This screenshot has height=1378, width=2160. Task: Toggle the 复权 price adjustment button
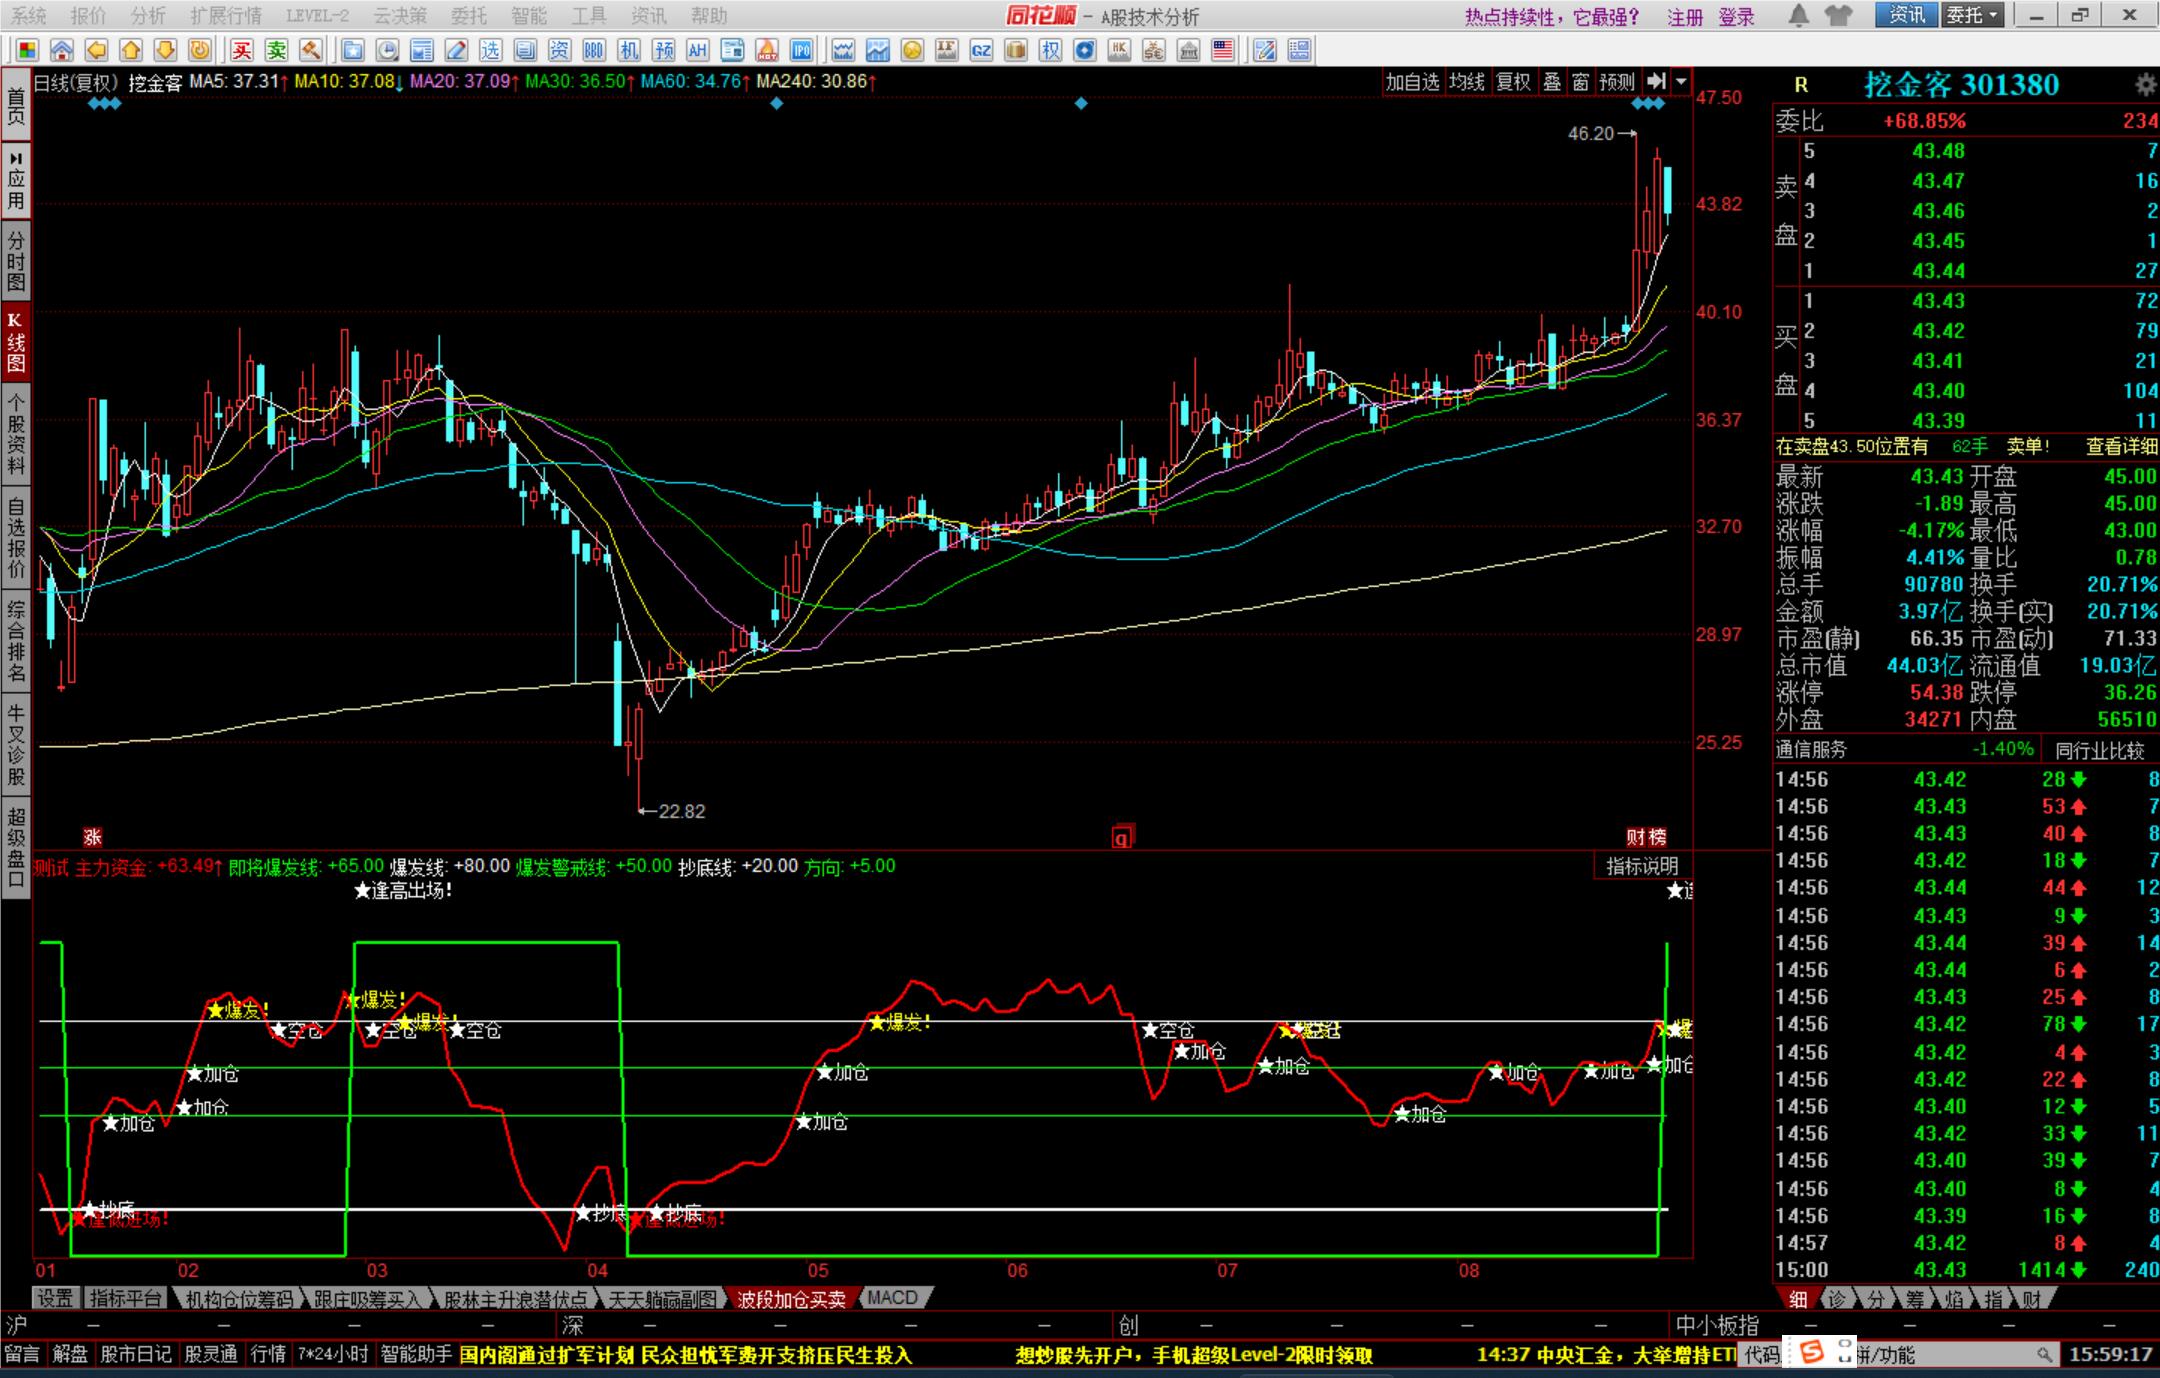1513,82
